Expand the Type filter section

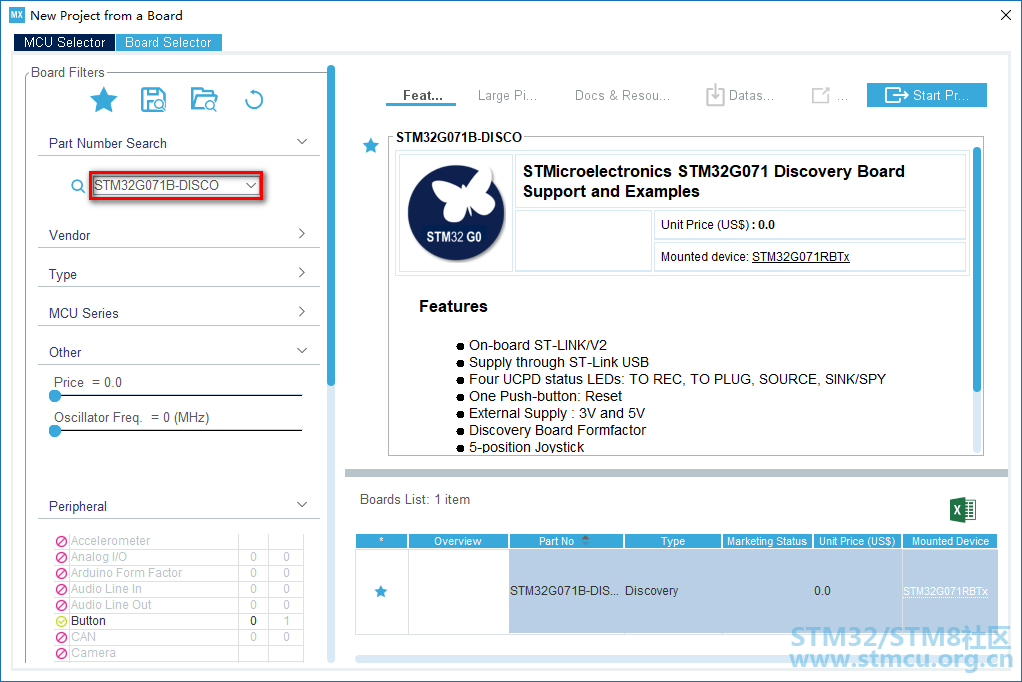point(302,273)
